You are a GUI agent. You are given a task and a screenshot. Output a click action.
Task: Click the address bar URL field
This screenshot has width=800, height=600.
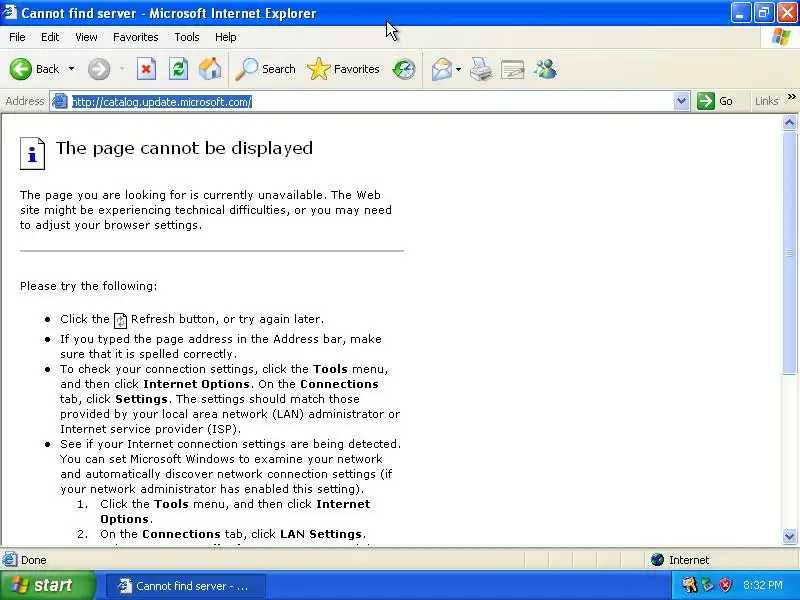371,102
